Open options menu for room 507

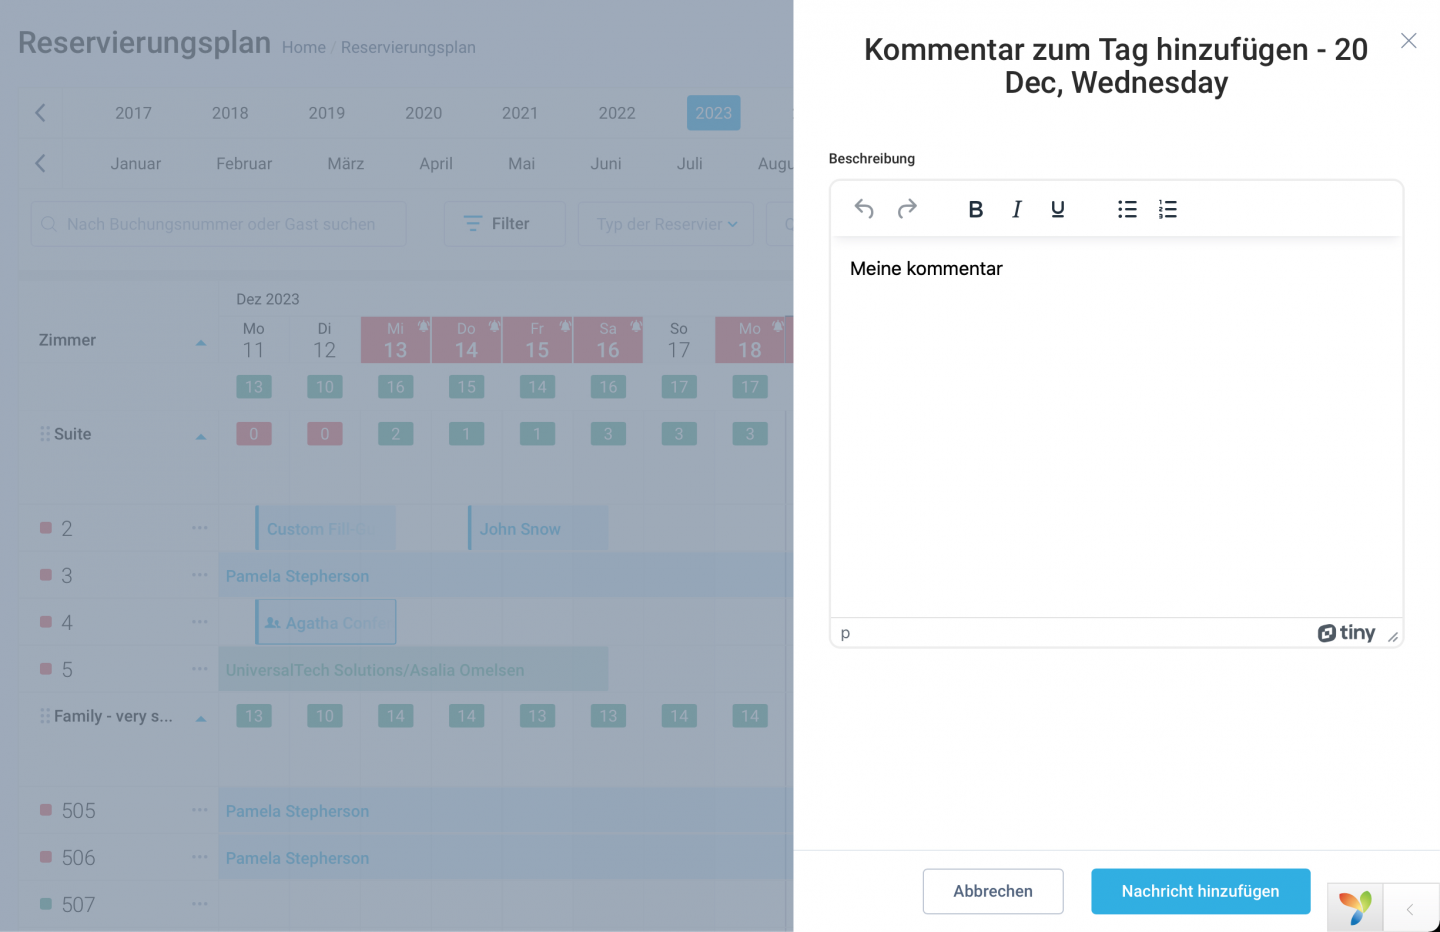200,903
